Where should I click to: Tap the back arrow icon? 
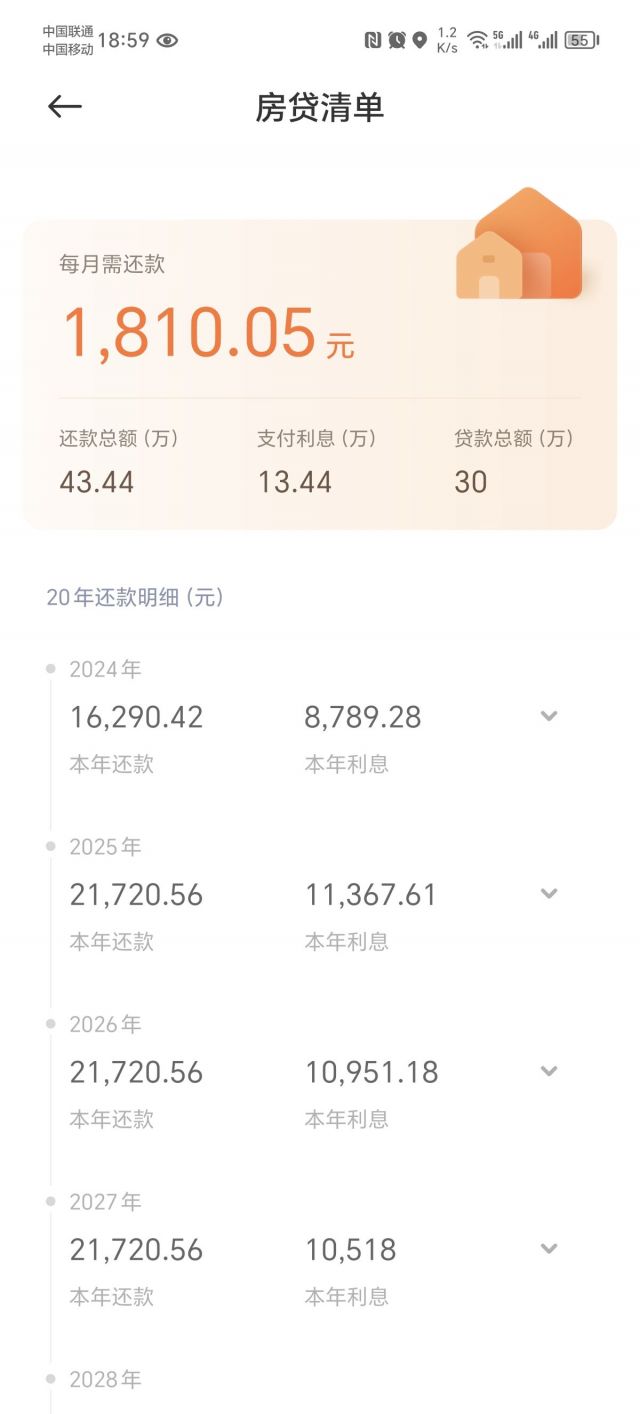pos(65,107)
